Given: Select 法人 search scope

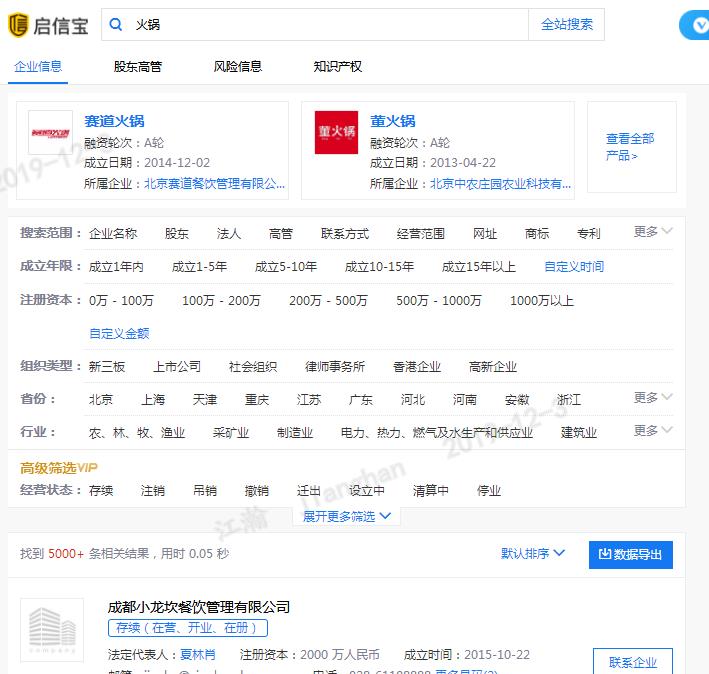Looking at the screenshot, I should [x=228, y=234].
